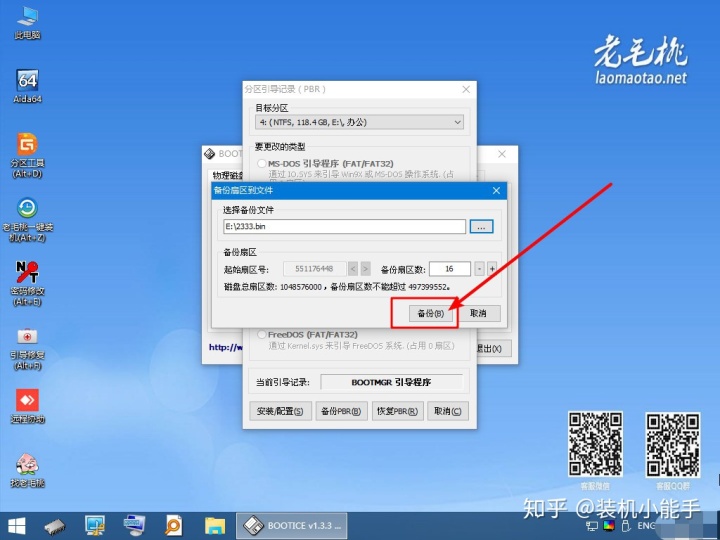
Task: Click the 备份(B) button
Action: click(430, 314)
